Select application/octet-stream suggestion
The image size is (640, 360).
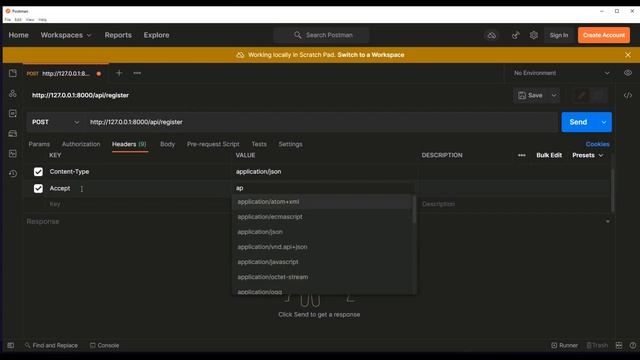click(322, 277)
